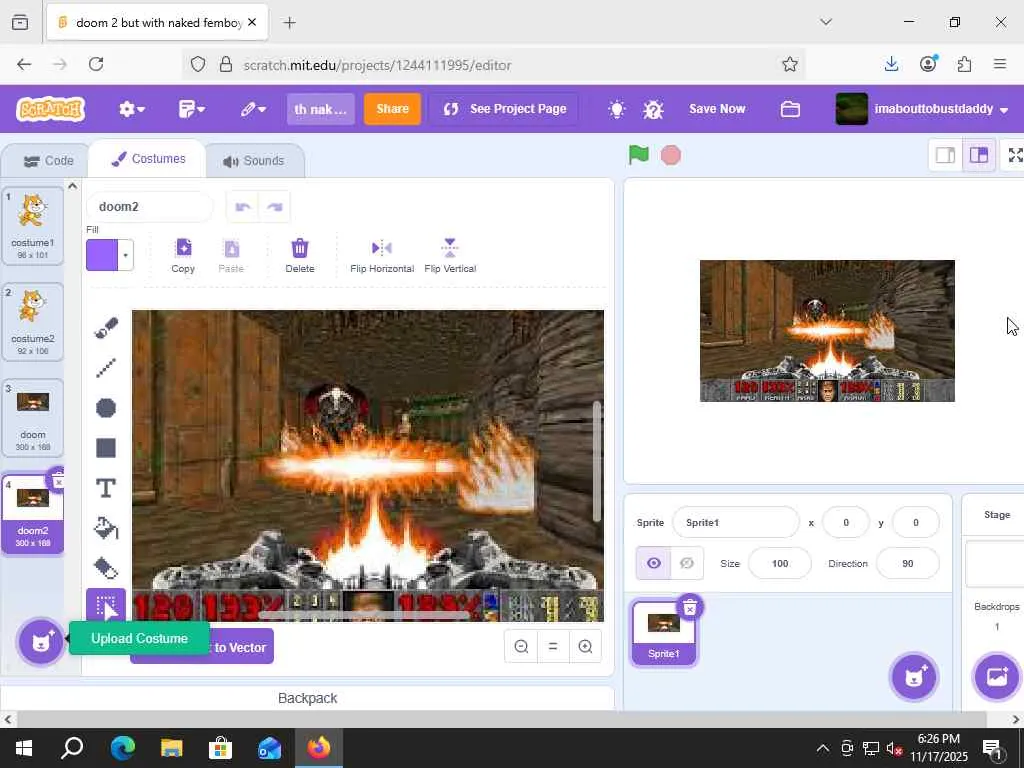1024x768 pixels.
Task: Select the Text tool
Action: click(x=106, y=488)
